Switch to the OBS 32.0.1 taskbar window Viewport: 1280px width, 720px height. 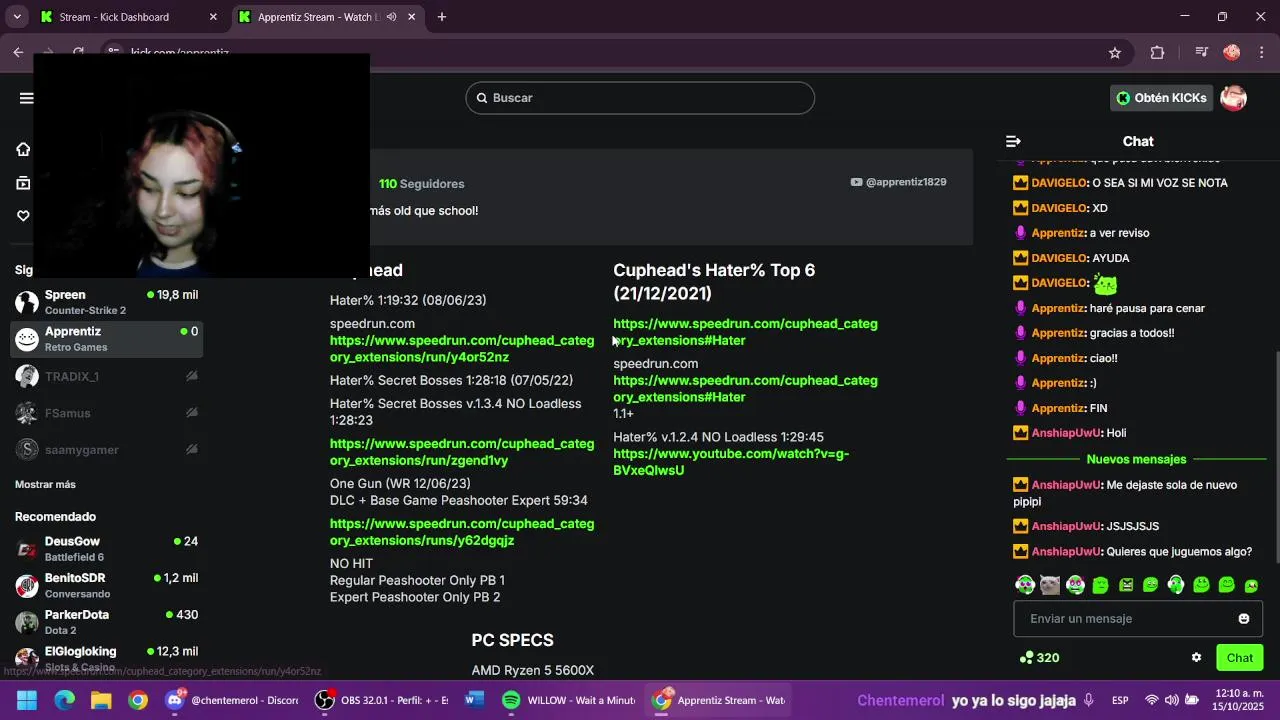click(382, 700)
